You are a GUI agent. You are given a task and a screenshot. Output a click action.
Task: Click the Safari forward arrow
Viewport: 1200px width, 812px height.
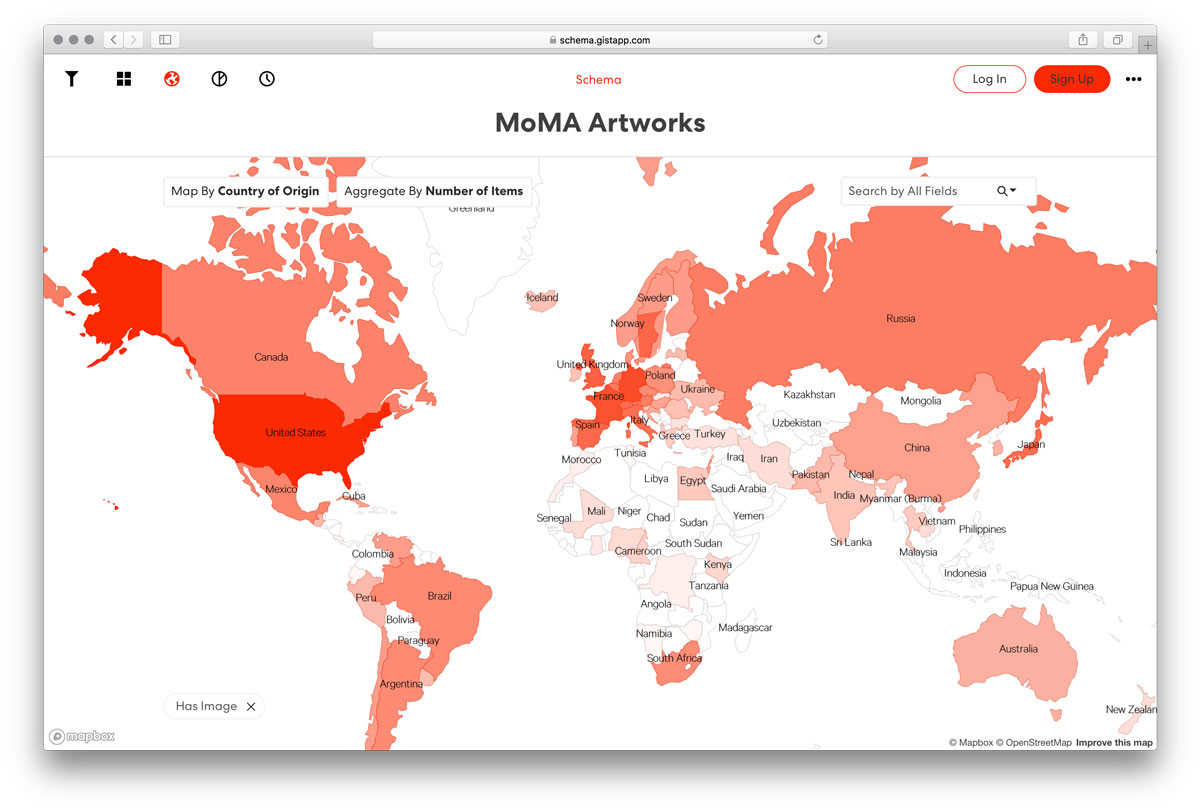[134, 40]
